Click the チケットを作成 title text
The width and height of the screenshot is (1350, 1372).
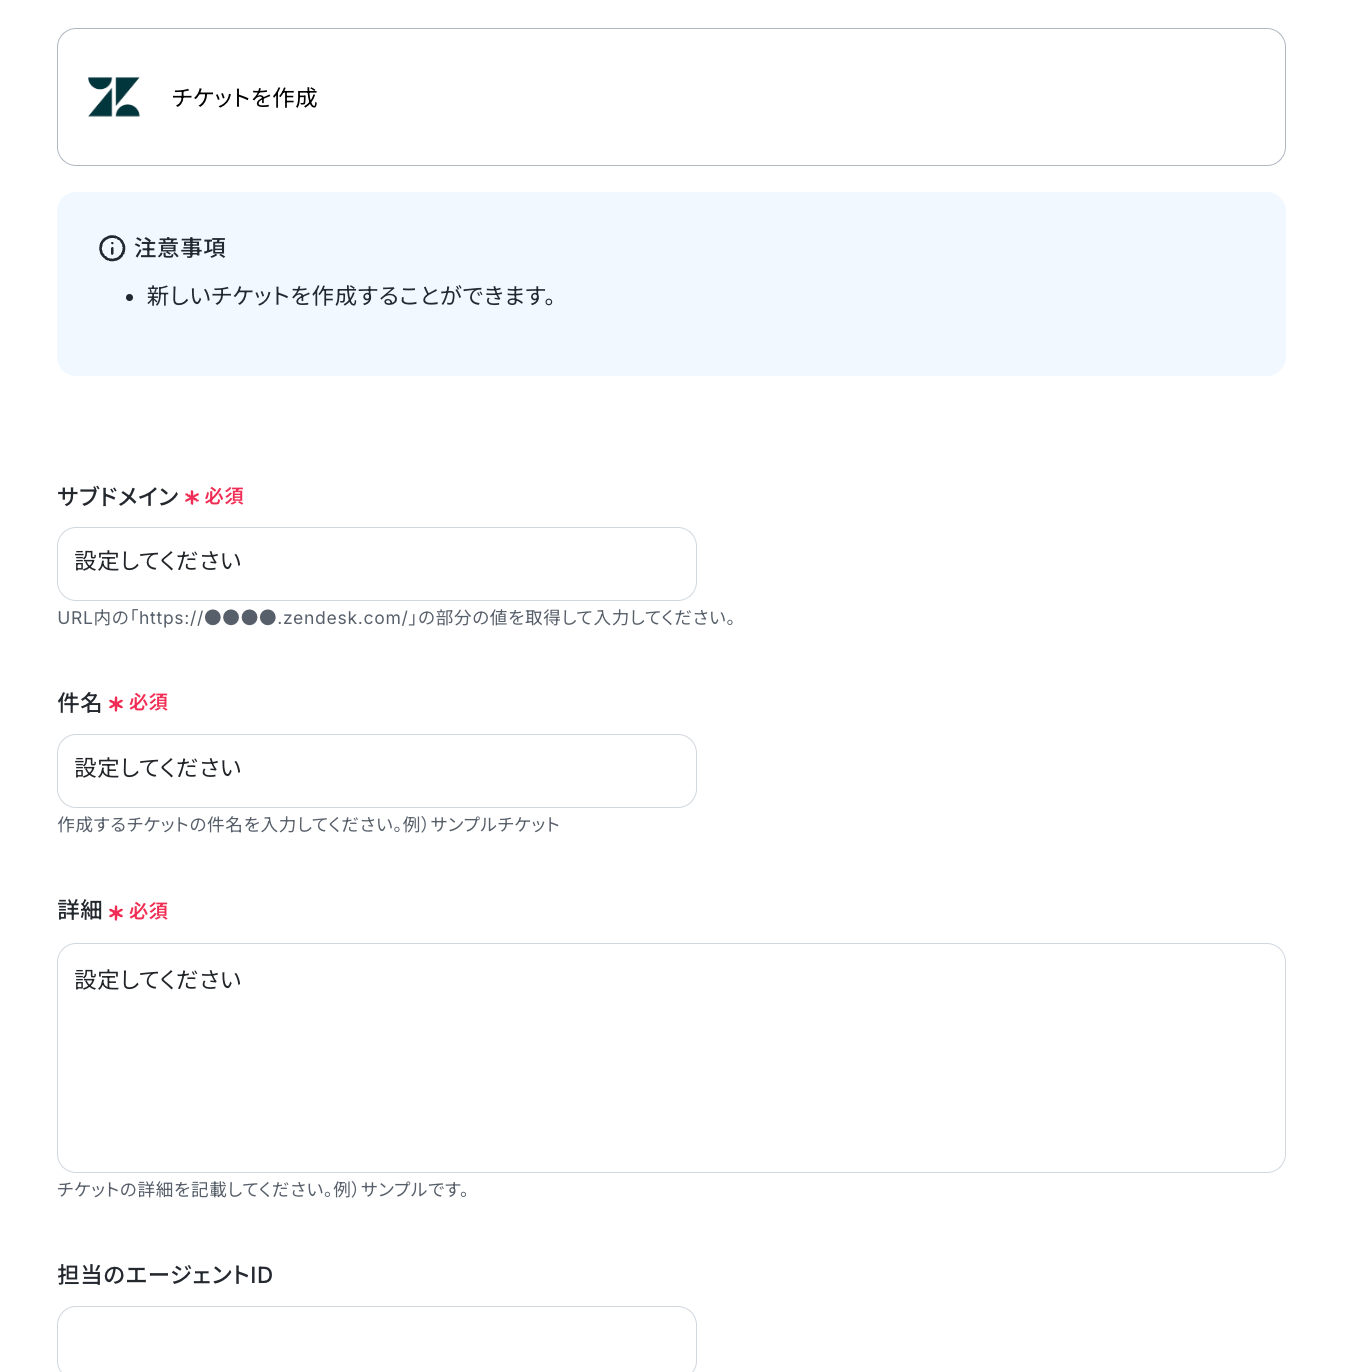(245, 98)
